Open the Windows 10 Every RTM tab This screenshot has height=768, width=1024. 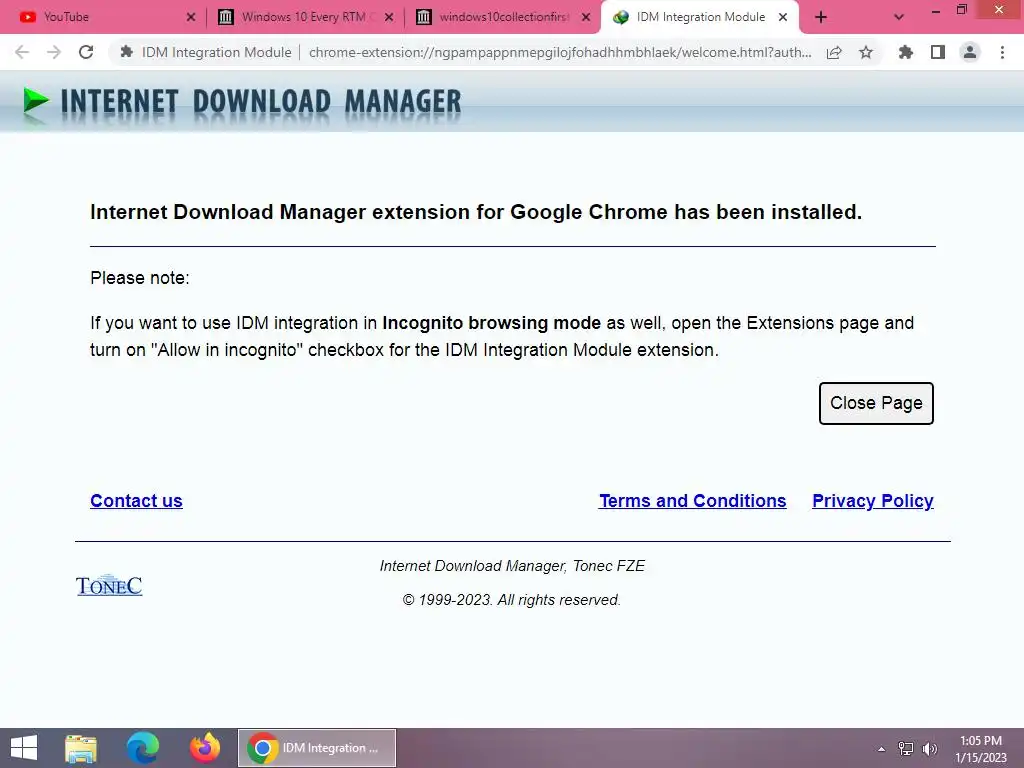pyautogui.click(x=304, y=17)
